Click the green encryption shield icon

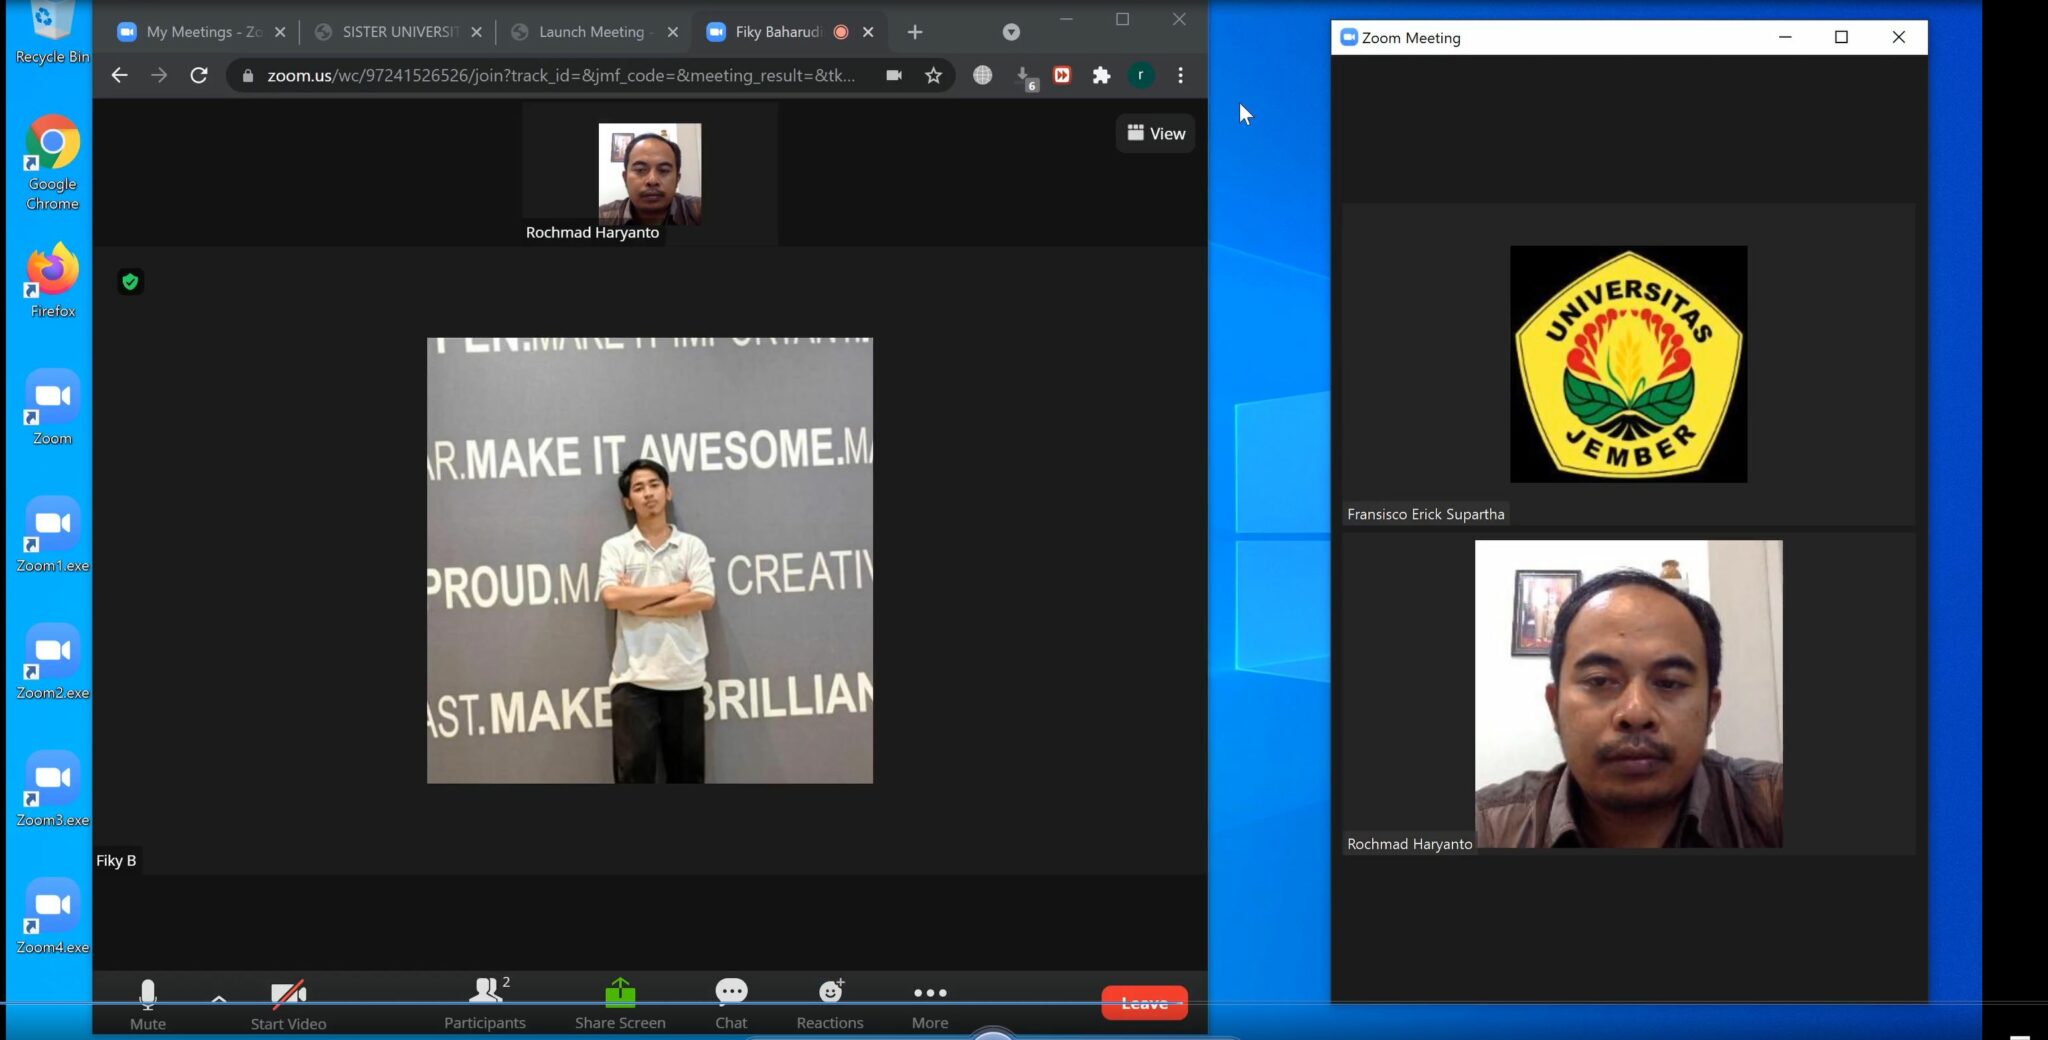pos(130,282)
